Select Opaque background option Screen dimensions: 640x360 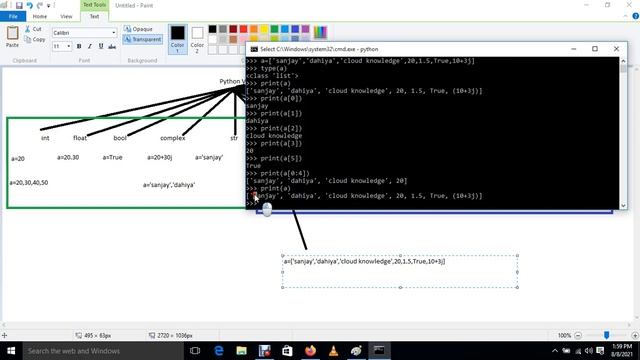pyautogui.click(x=138, y=29)
